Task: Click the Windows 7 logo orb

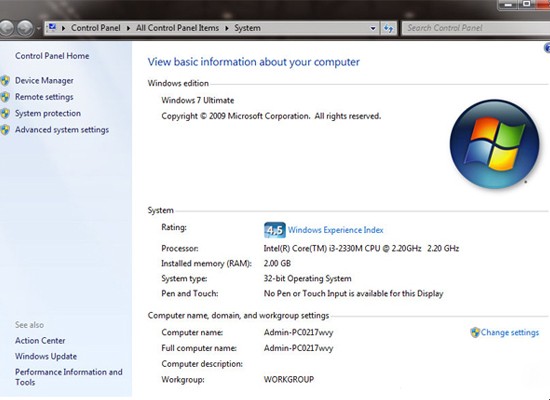Action: 494,144
